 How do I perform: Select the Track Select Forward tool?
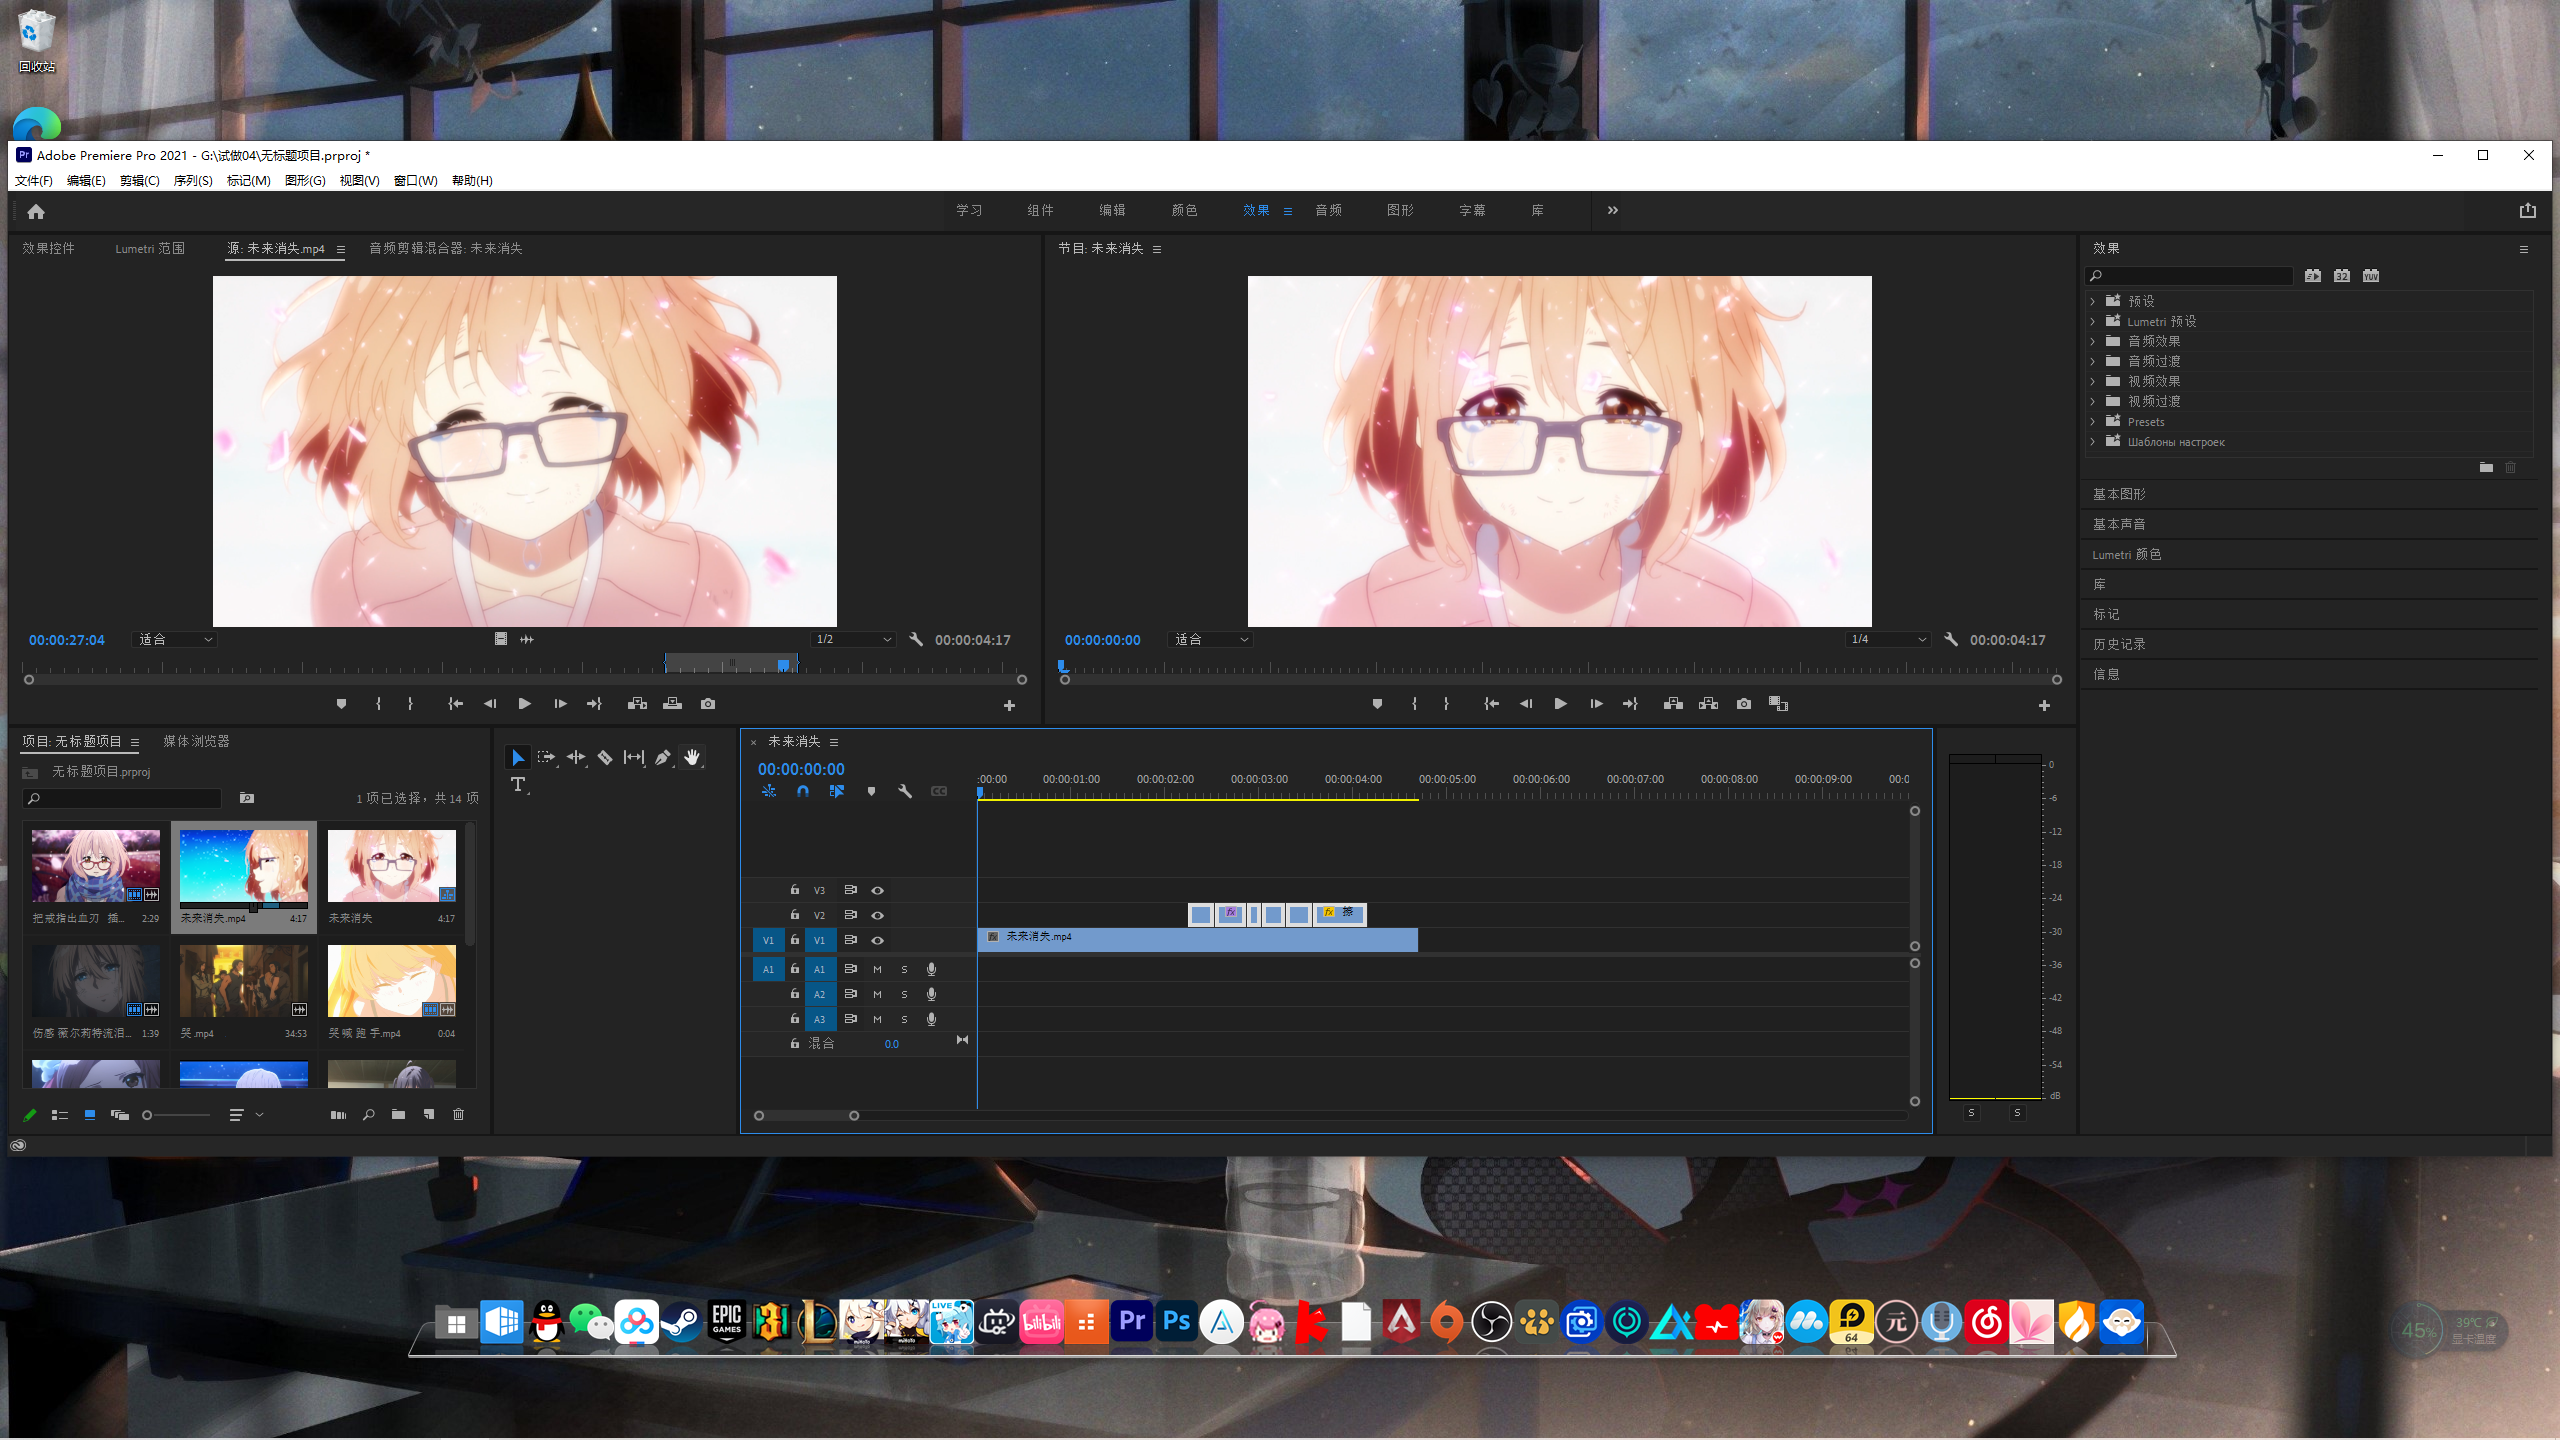pyautogui.click(x=546, y=757)
